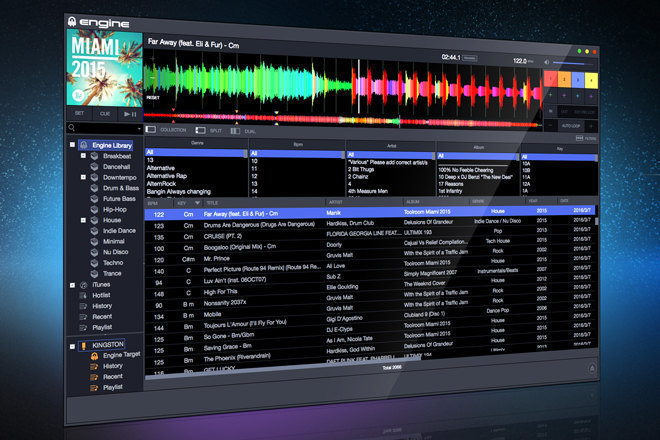Click the Genre filter column header

[x=197, y=143]
